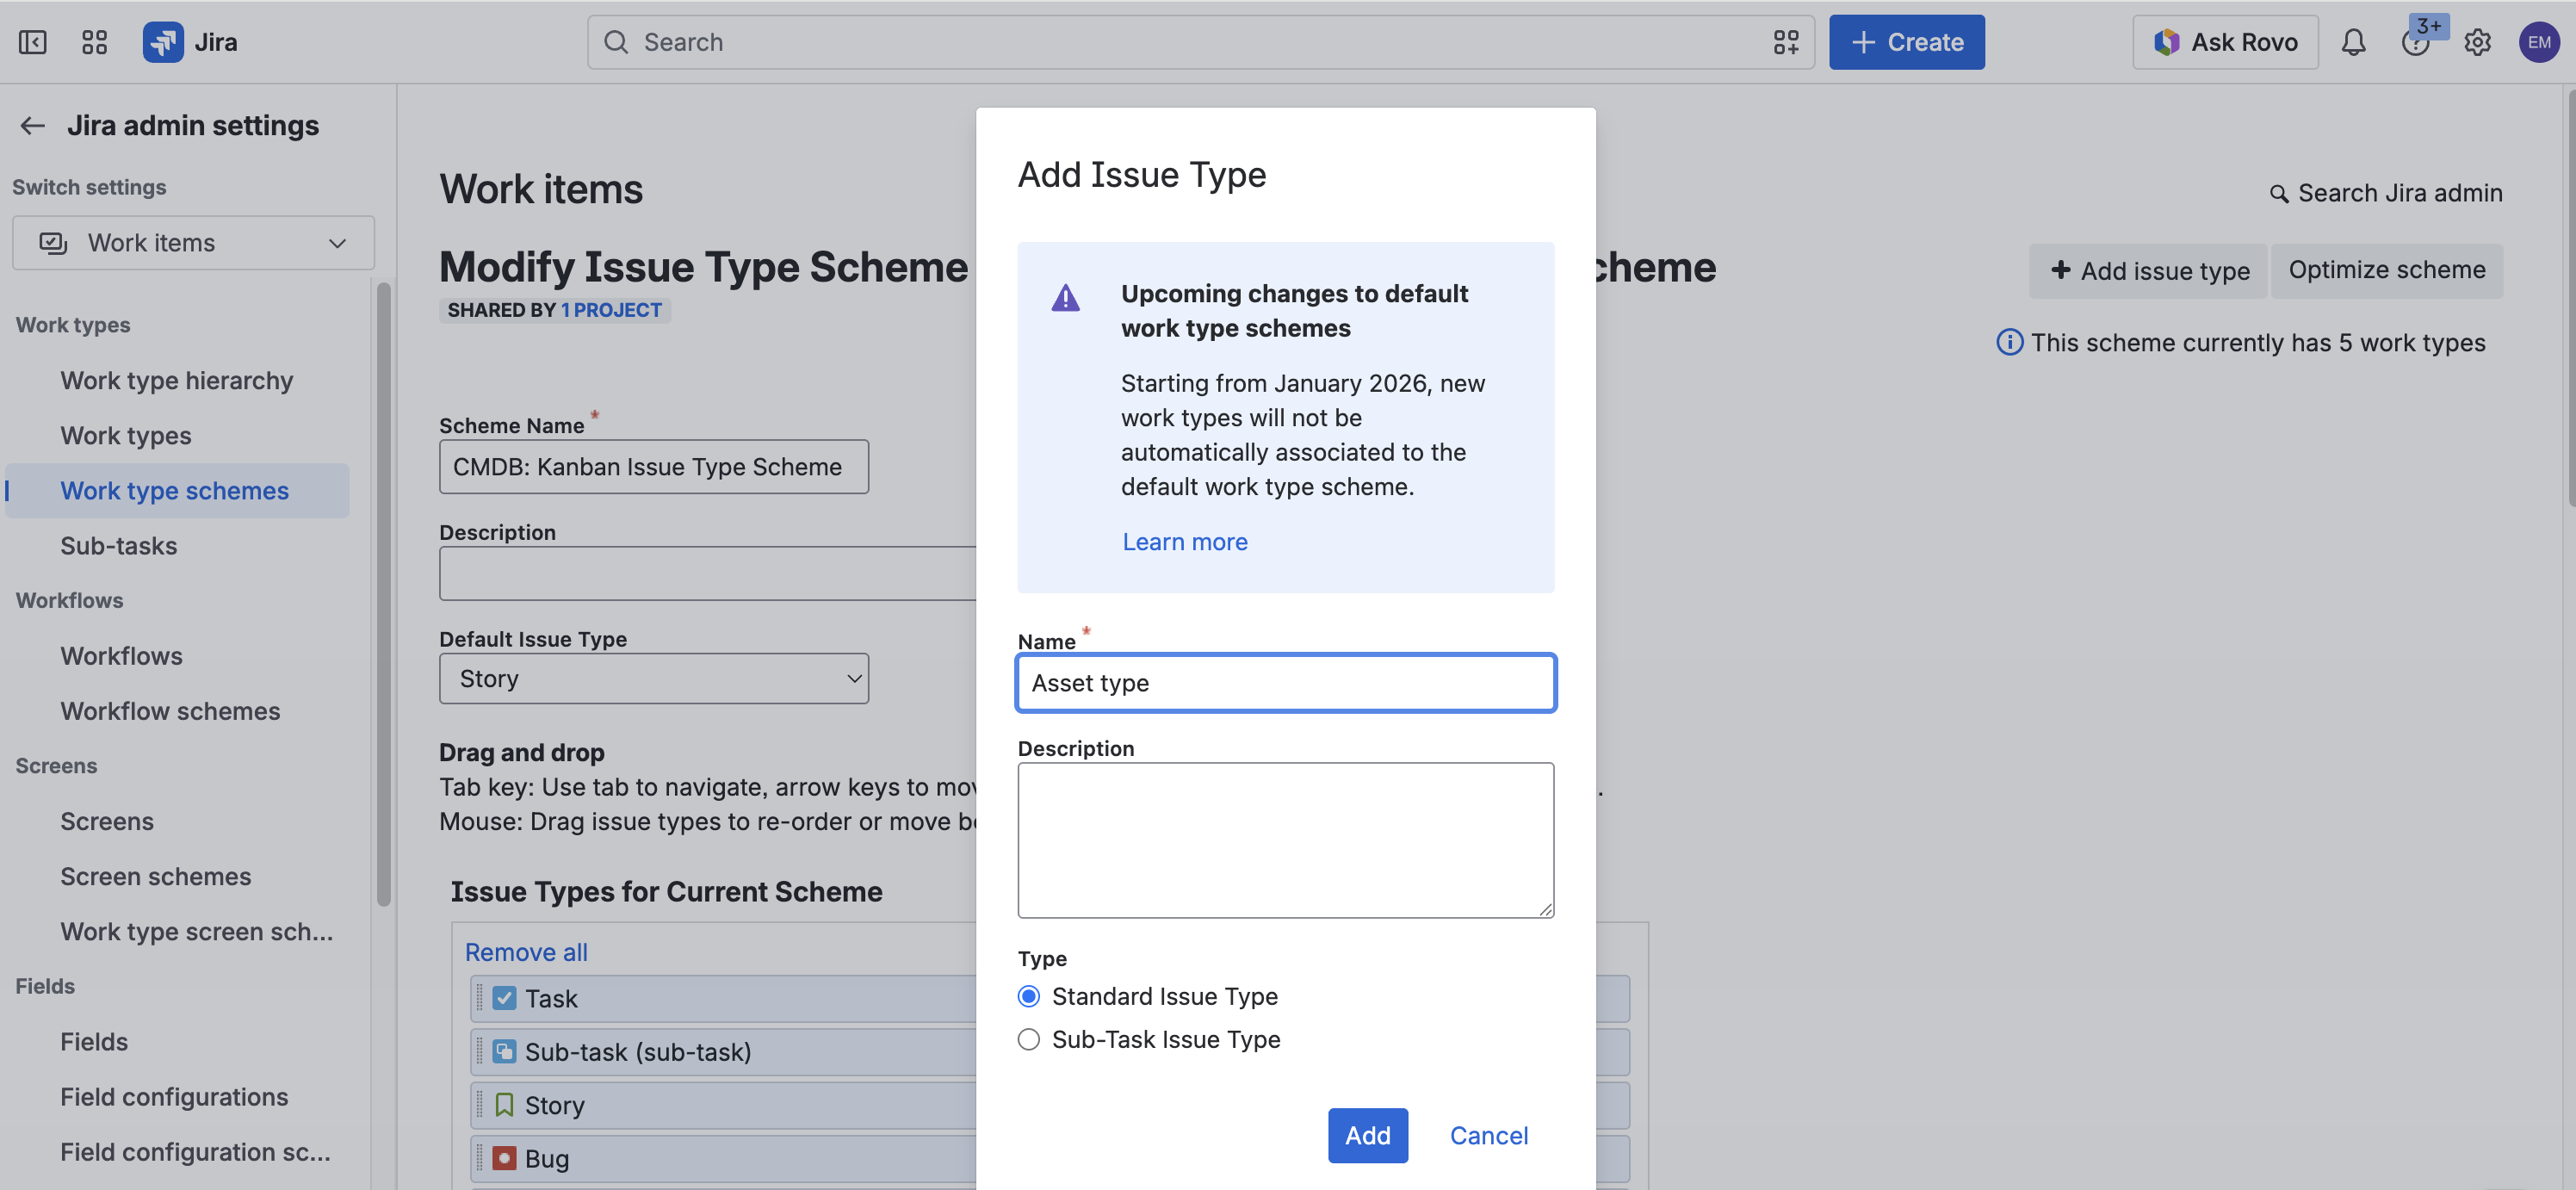Open Work type hierarchy in sidebar

176,381
